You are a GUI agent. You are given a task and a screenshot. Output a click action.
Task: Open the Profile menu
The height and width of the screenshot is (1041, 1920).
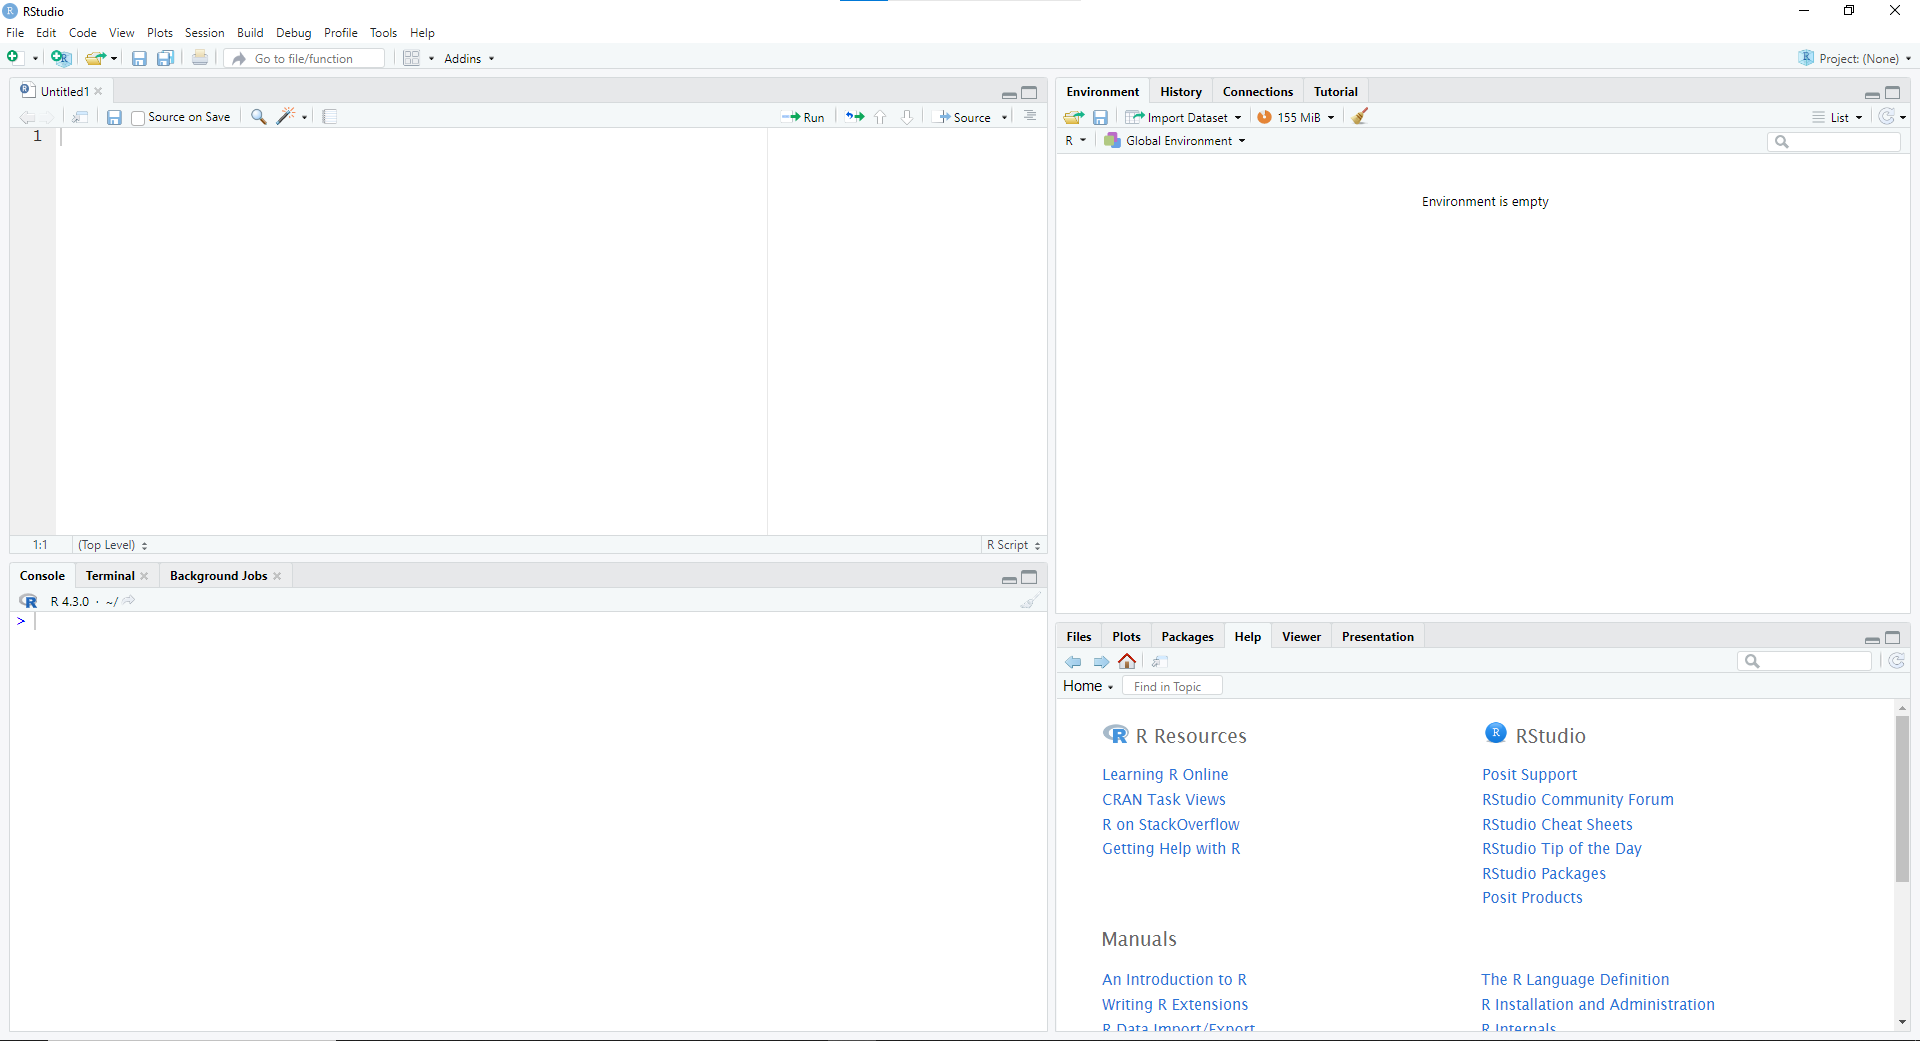pyautogui.click(x=340, y=33)
